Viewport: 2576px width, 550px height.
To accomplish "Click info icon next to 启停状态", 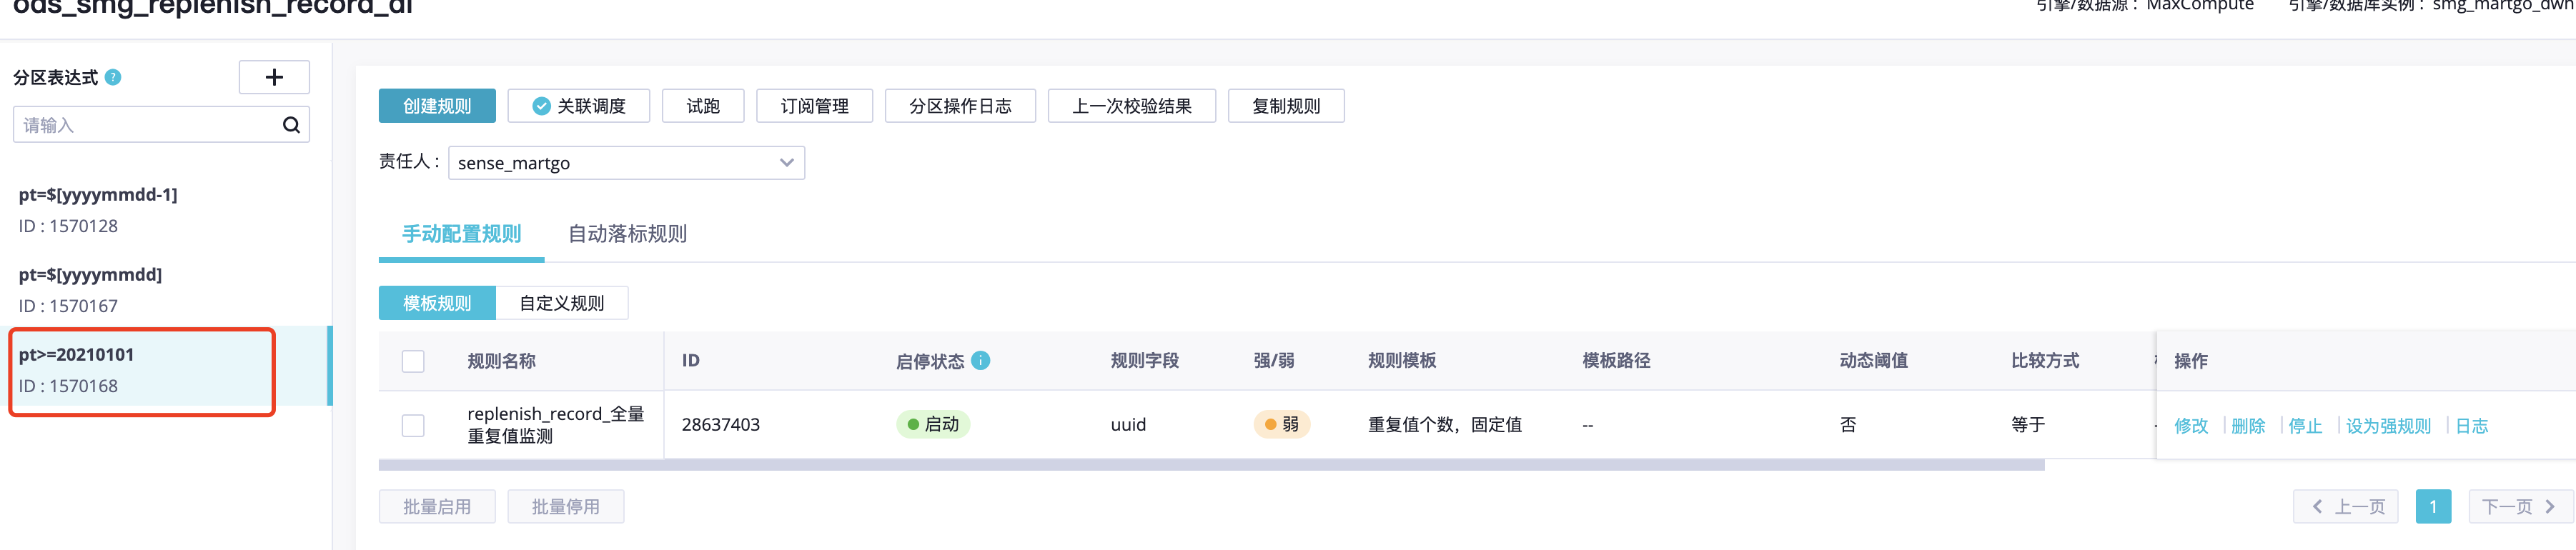I will coord(981,360).
